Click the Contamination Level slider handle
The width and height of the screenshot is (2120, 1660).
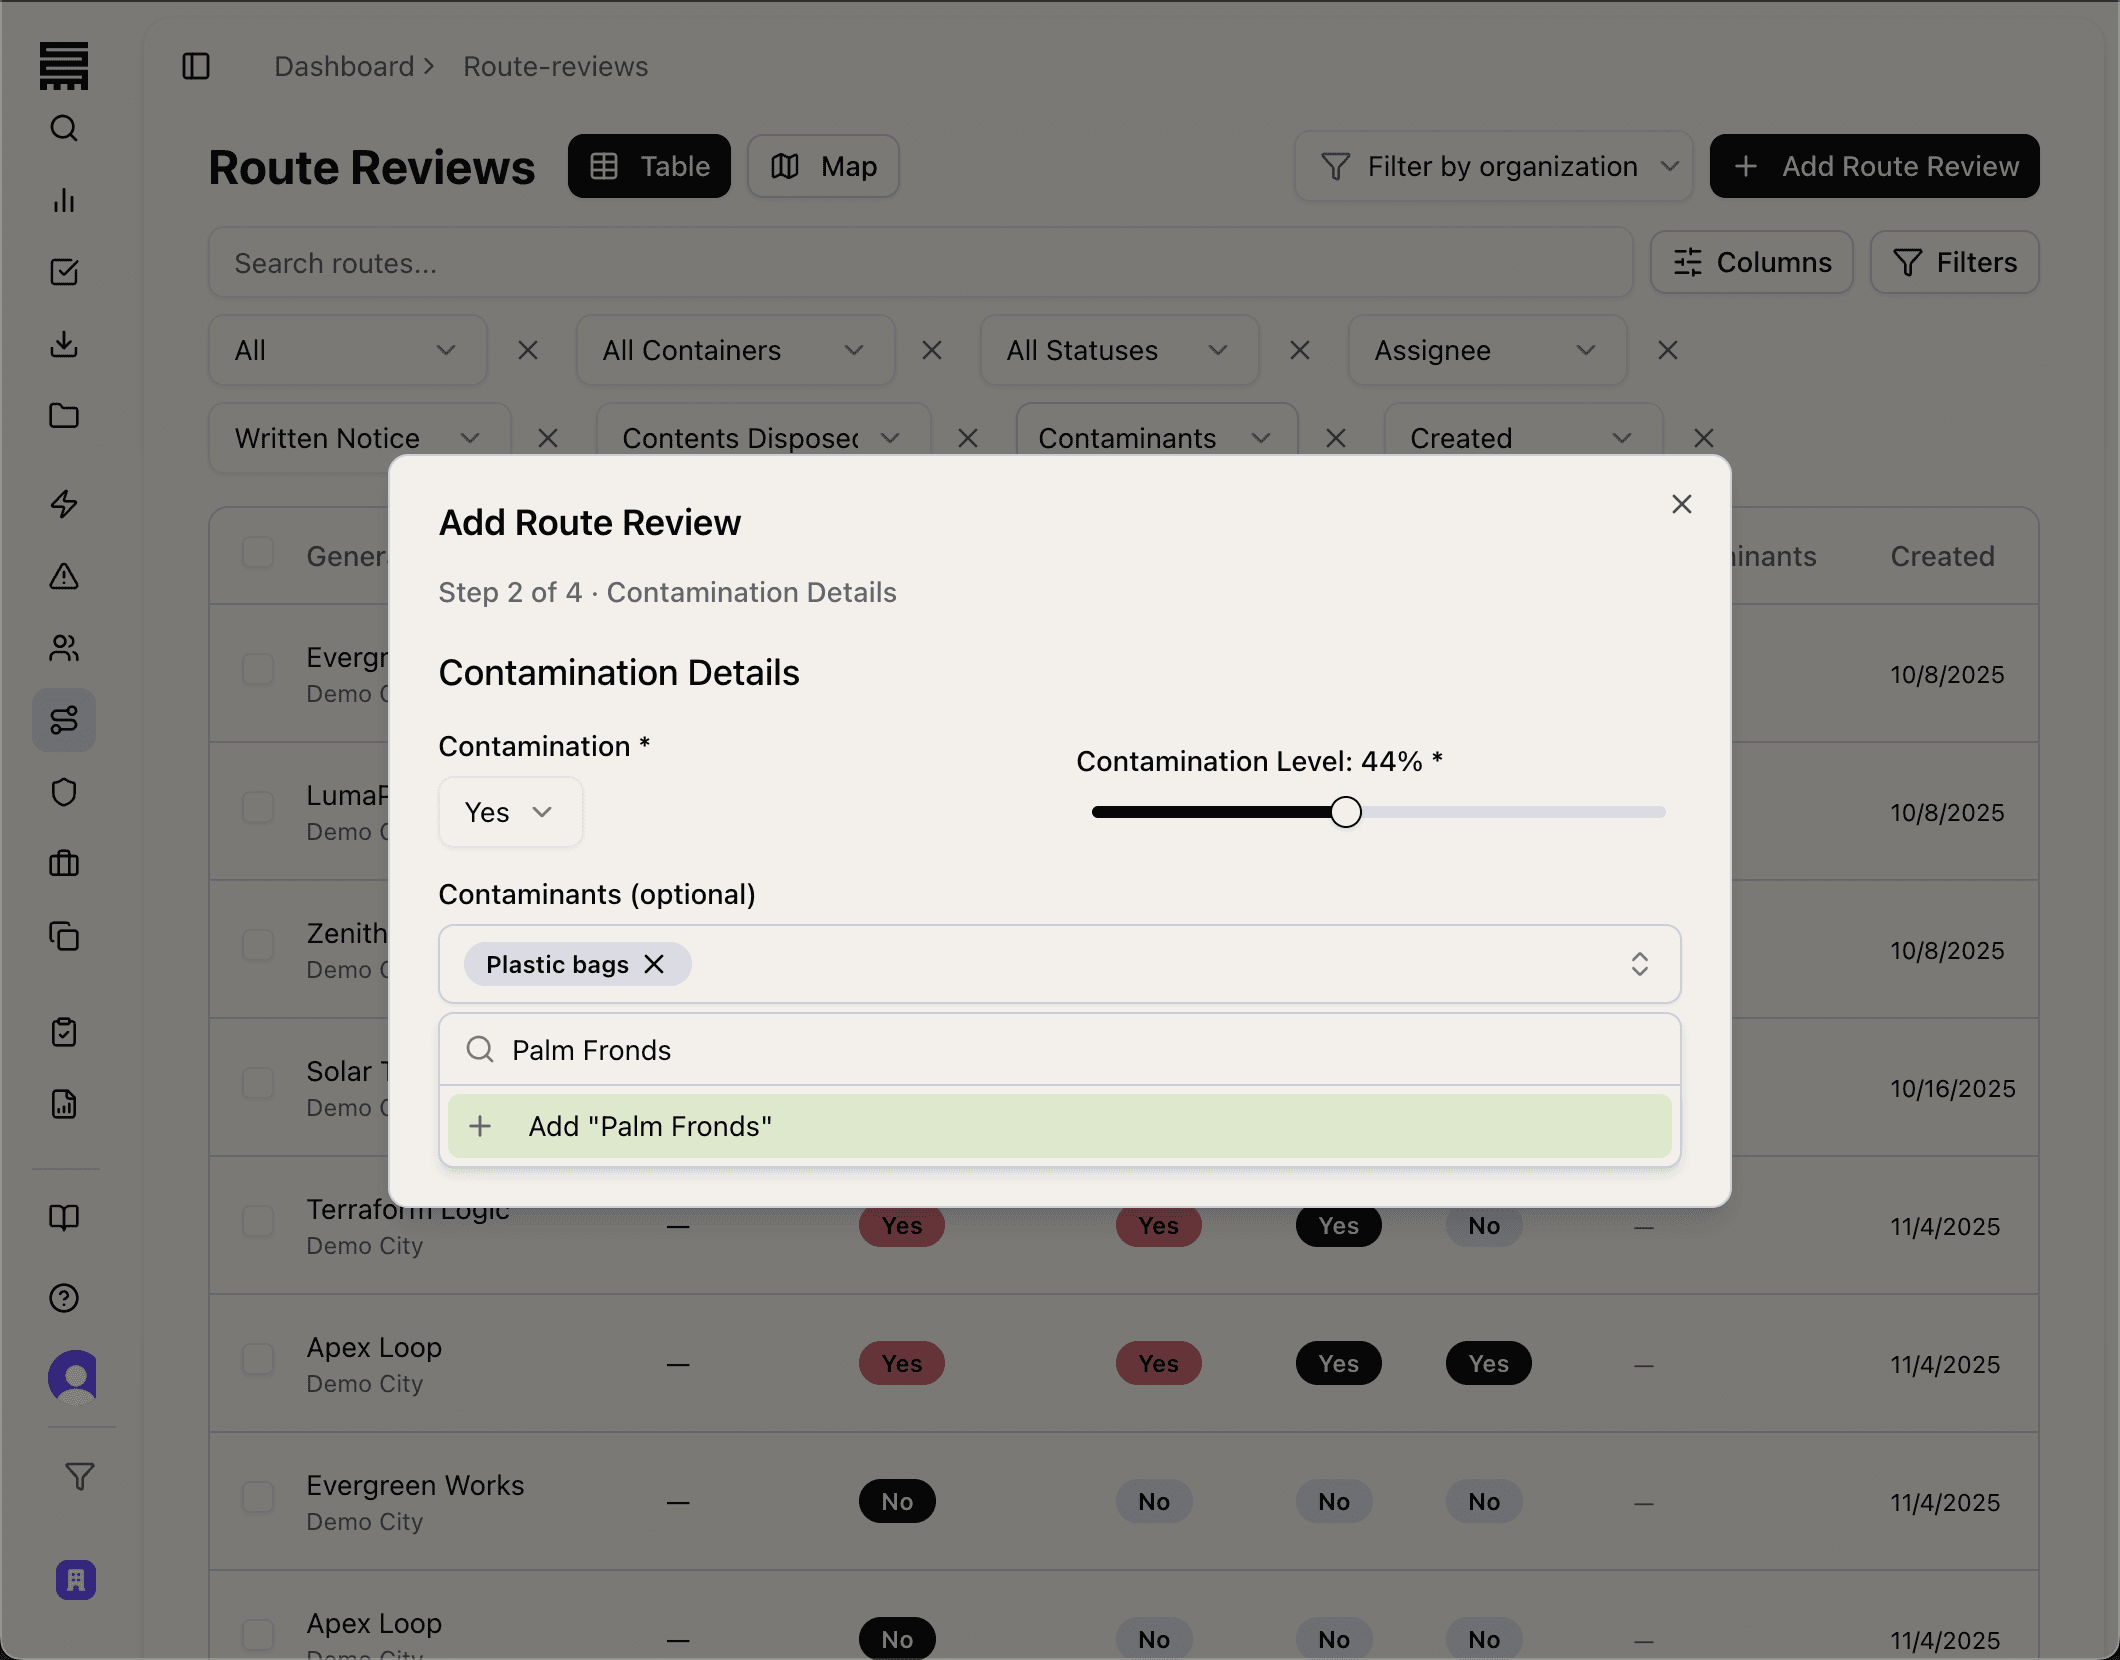(x=1346, y=812)
